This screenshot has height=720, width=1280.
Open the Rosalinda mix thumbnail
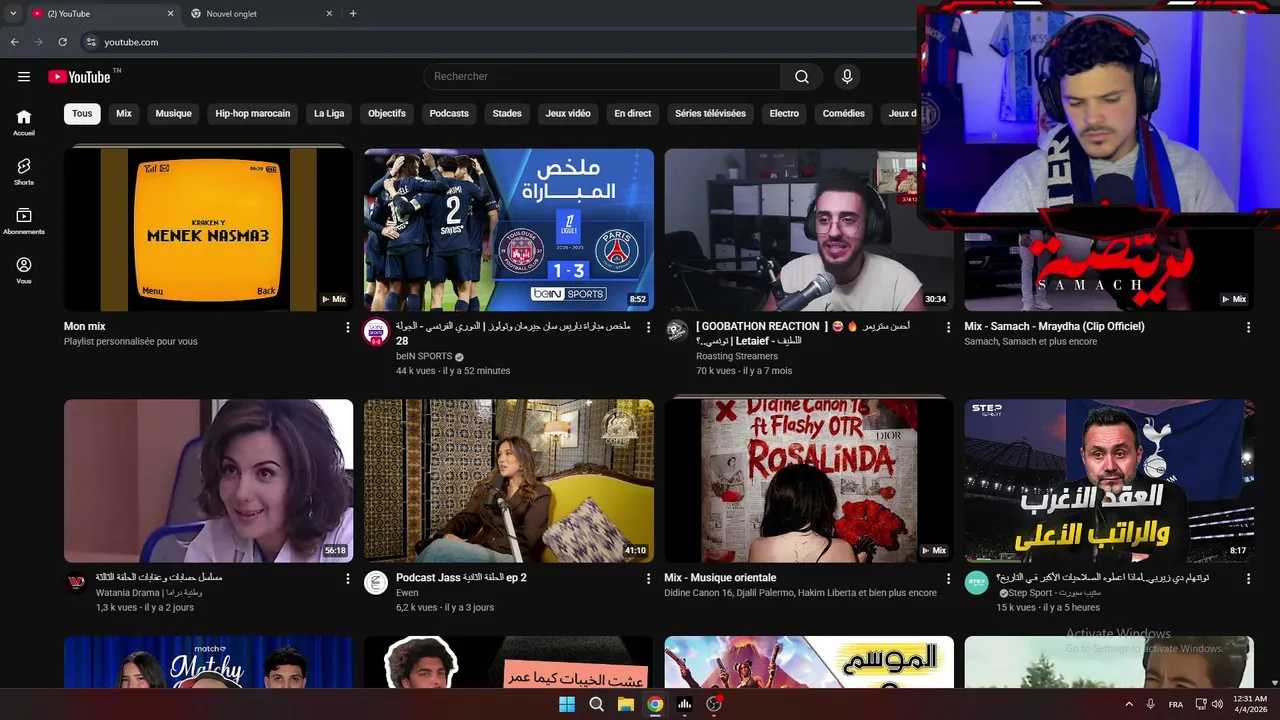[x=809, y=481]
